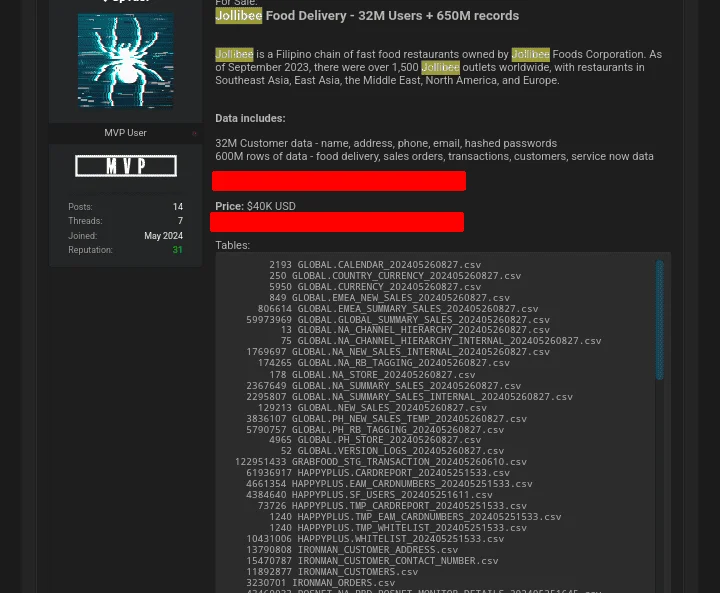This screenshot has height=593, width=720.
Task: Click the IRONMAN_CUSTOMER_CONTACT_NUMBER.csv row
Action: point(372,562)
